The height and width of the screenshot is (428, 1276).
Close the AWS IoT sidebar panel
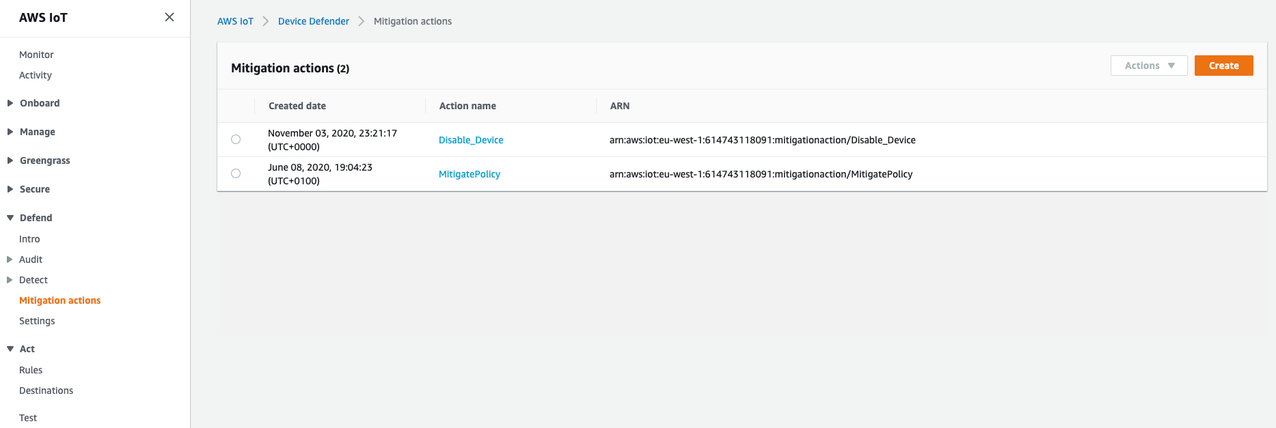tap(169, 17)
